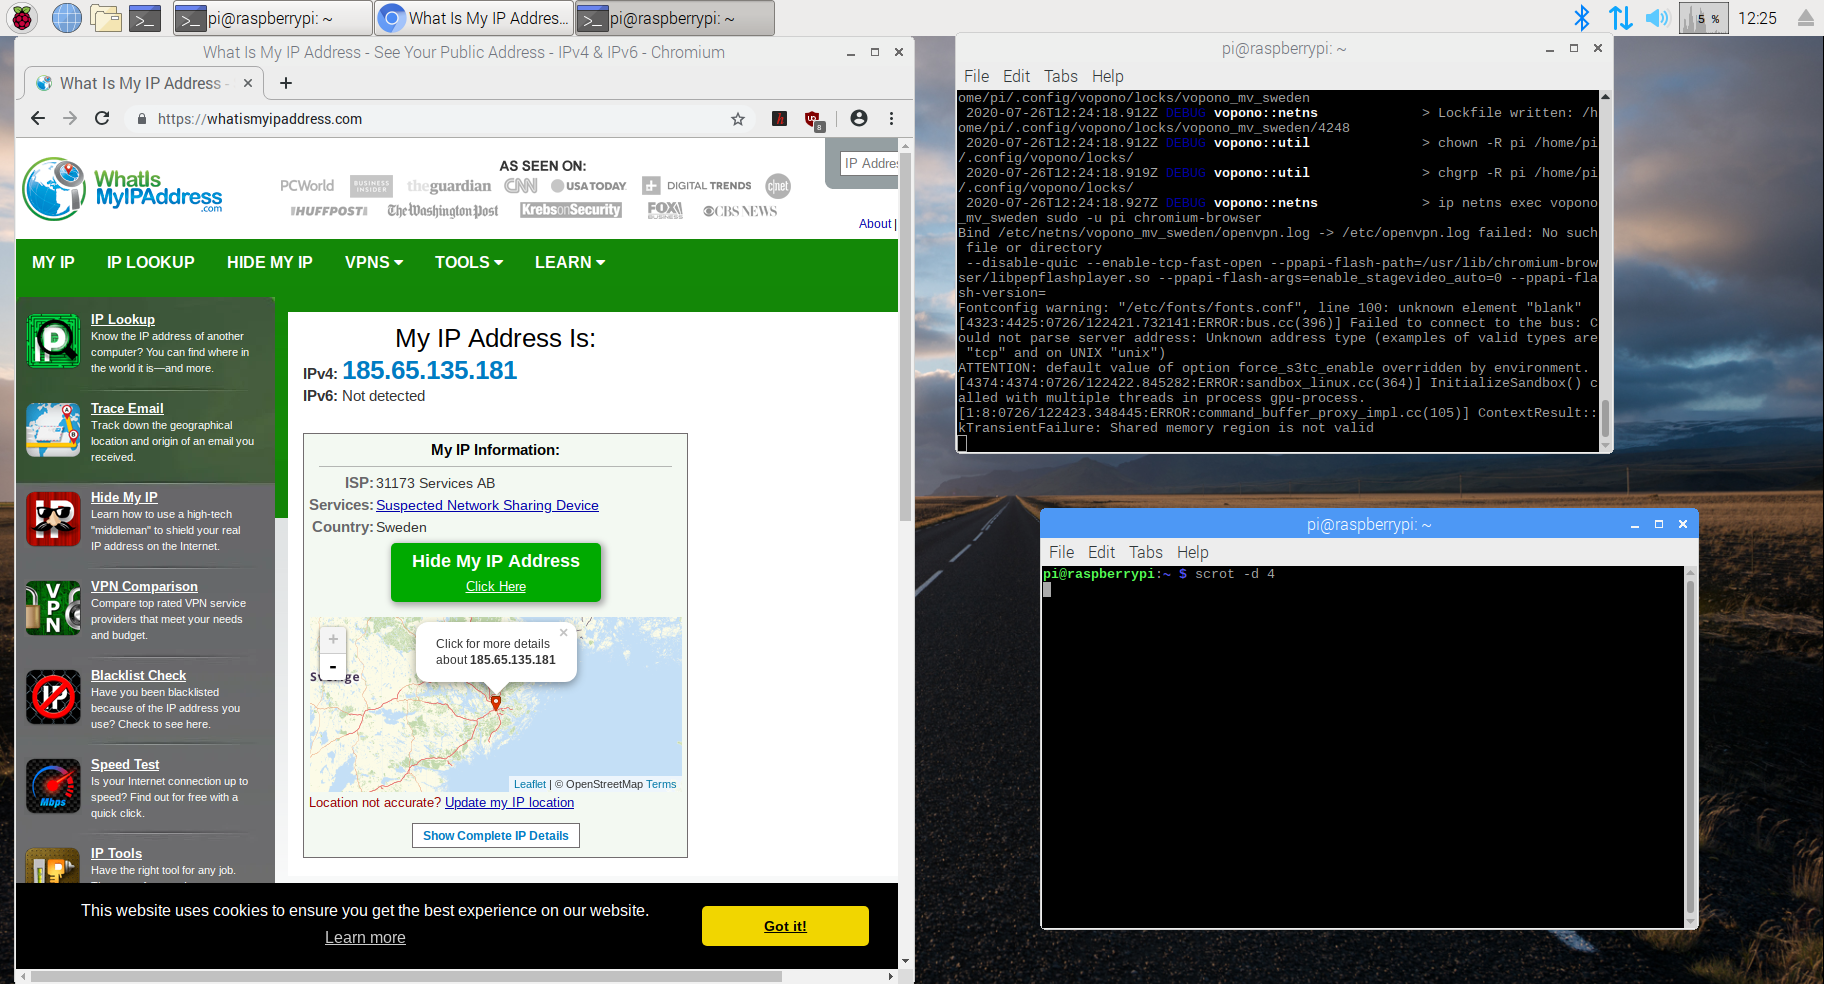1824x984 pixels.
Task: Launch terminal from taskbar launcher icon
Action: tap(146, 18)
